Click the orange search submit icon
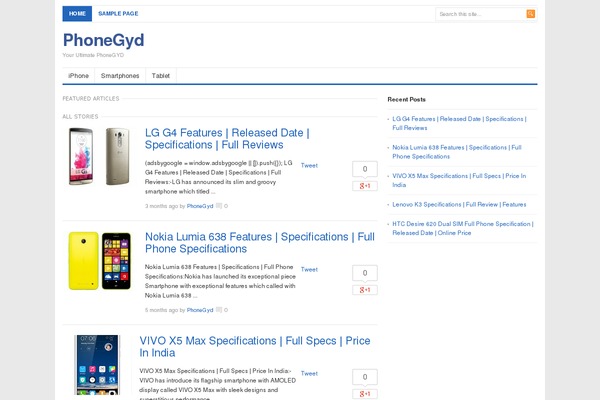 coord(530,14)
